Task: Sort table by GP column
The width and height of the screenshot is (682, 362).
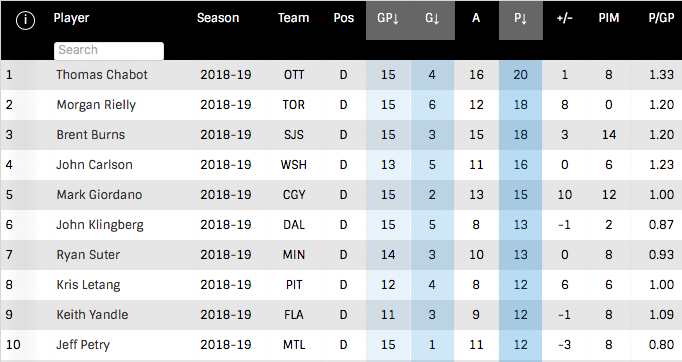Action: [388, 20]
